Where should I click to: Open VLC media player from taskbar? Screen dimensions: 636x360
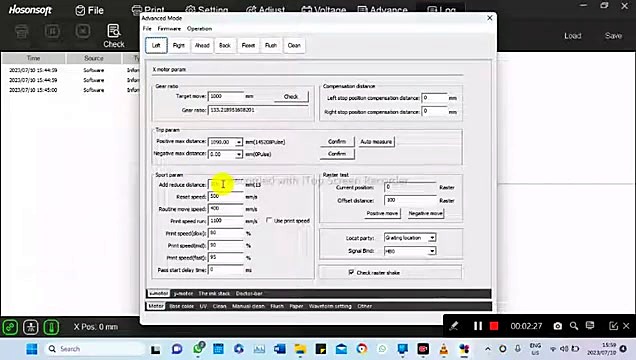click(x=444, y=349)
